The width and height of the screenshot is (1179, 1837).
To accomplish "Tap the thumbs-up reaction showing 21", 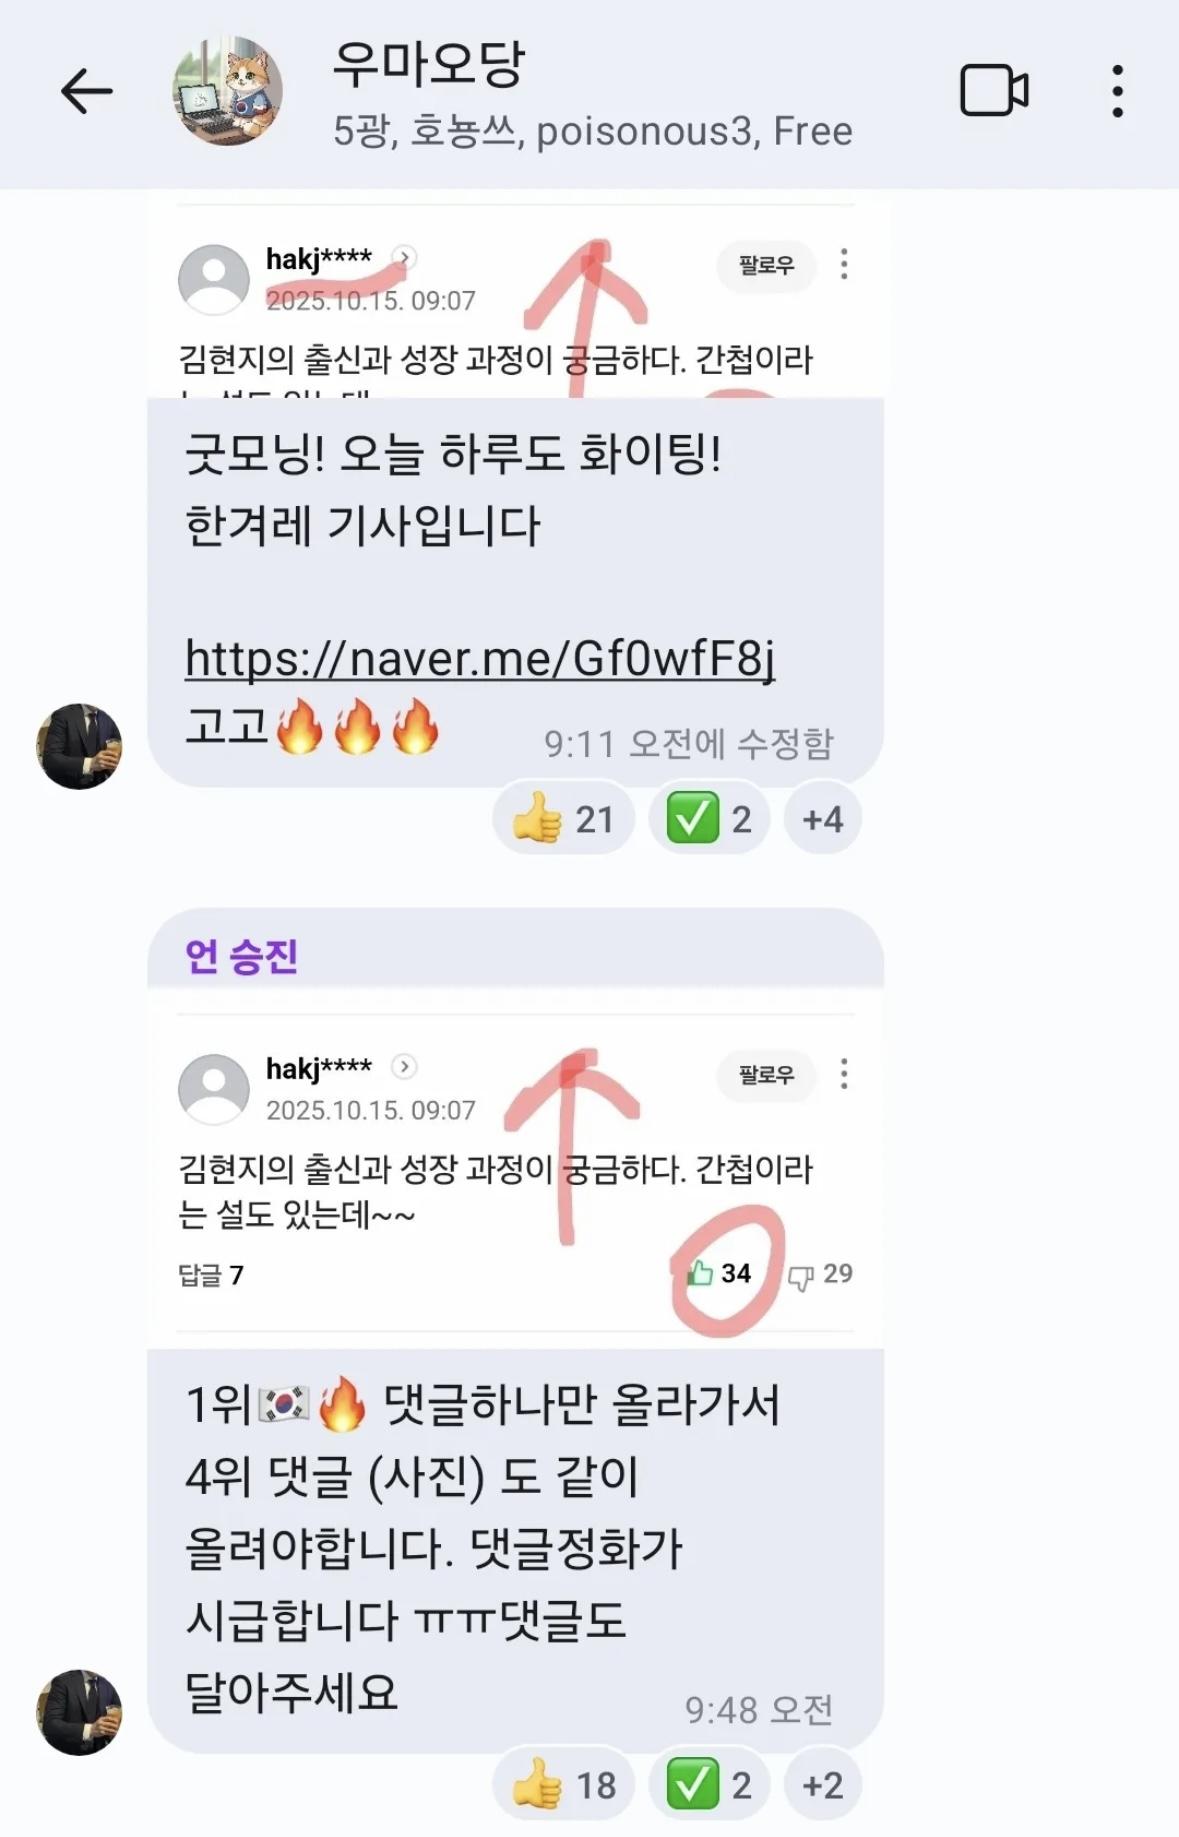I will click(563, 819).
